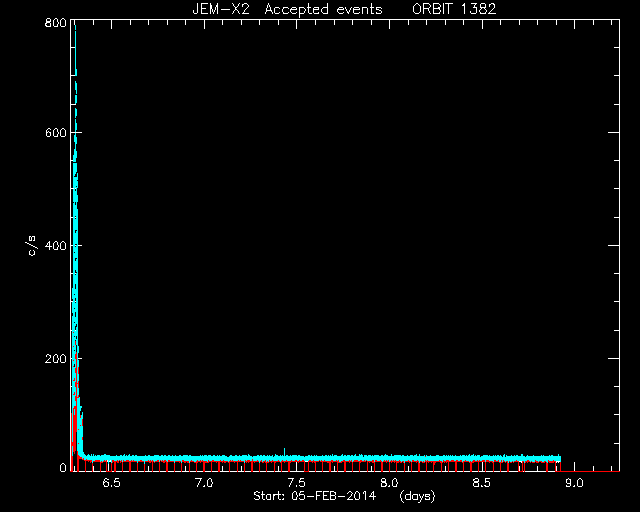The height and width of the screenshot is (512, 640).
Task: Click the 400 y-axis tick label
Action: point(56,246)
